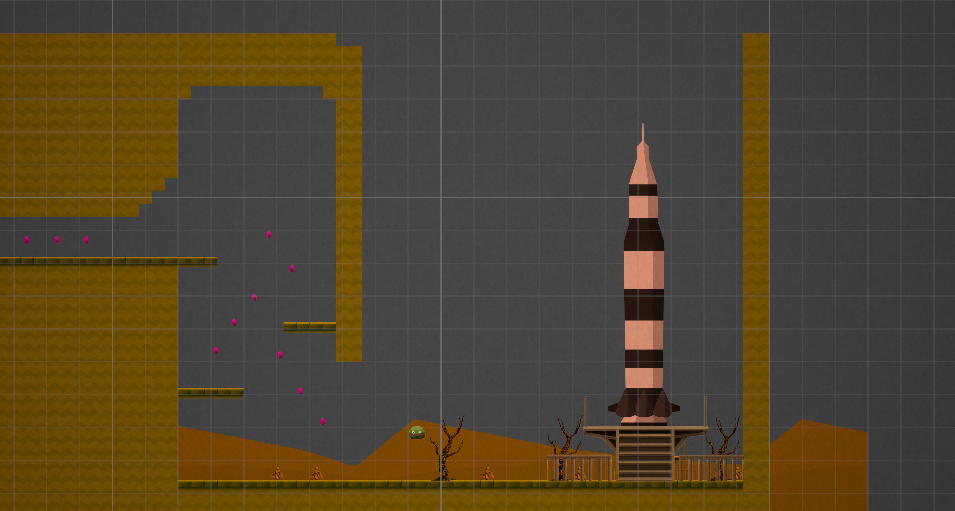Select the striped rocket sprite
Screen dimensions: 955x511
point(643,274)
